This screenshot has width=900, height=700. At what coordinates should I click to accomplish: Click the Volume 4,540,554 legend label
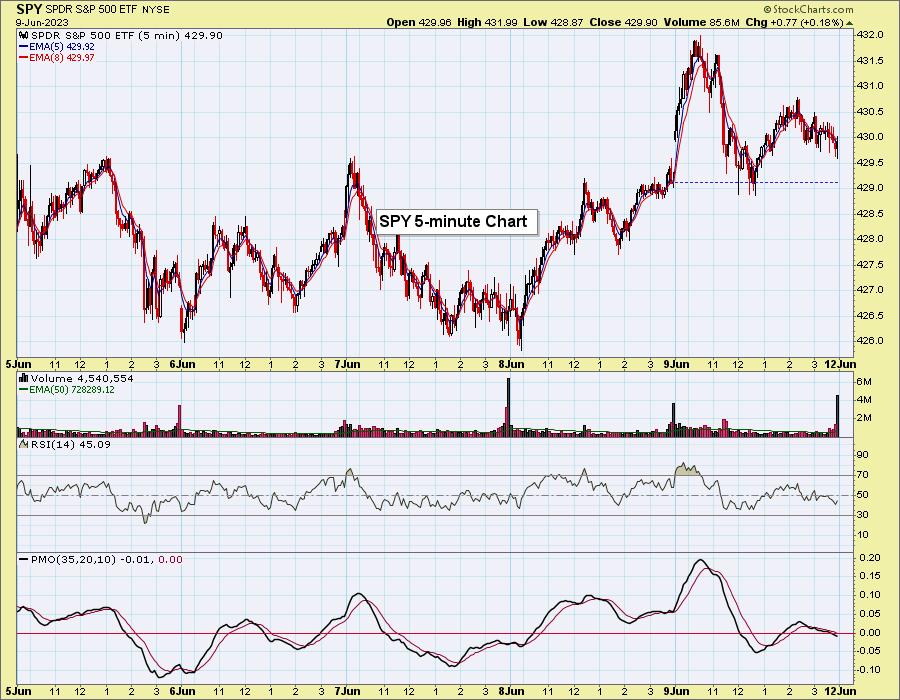[82, 378]
